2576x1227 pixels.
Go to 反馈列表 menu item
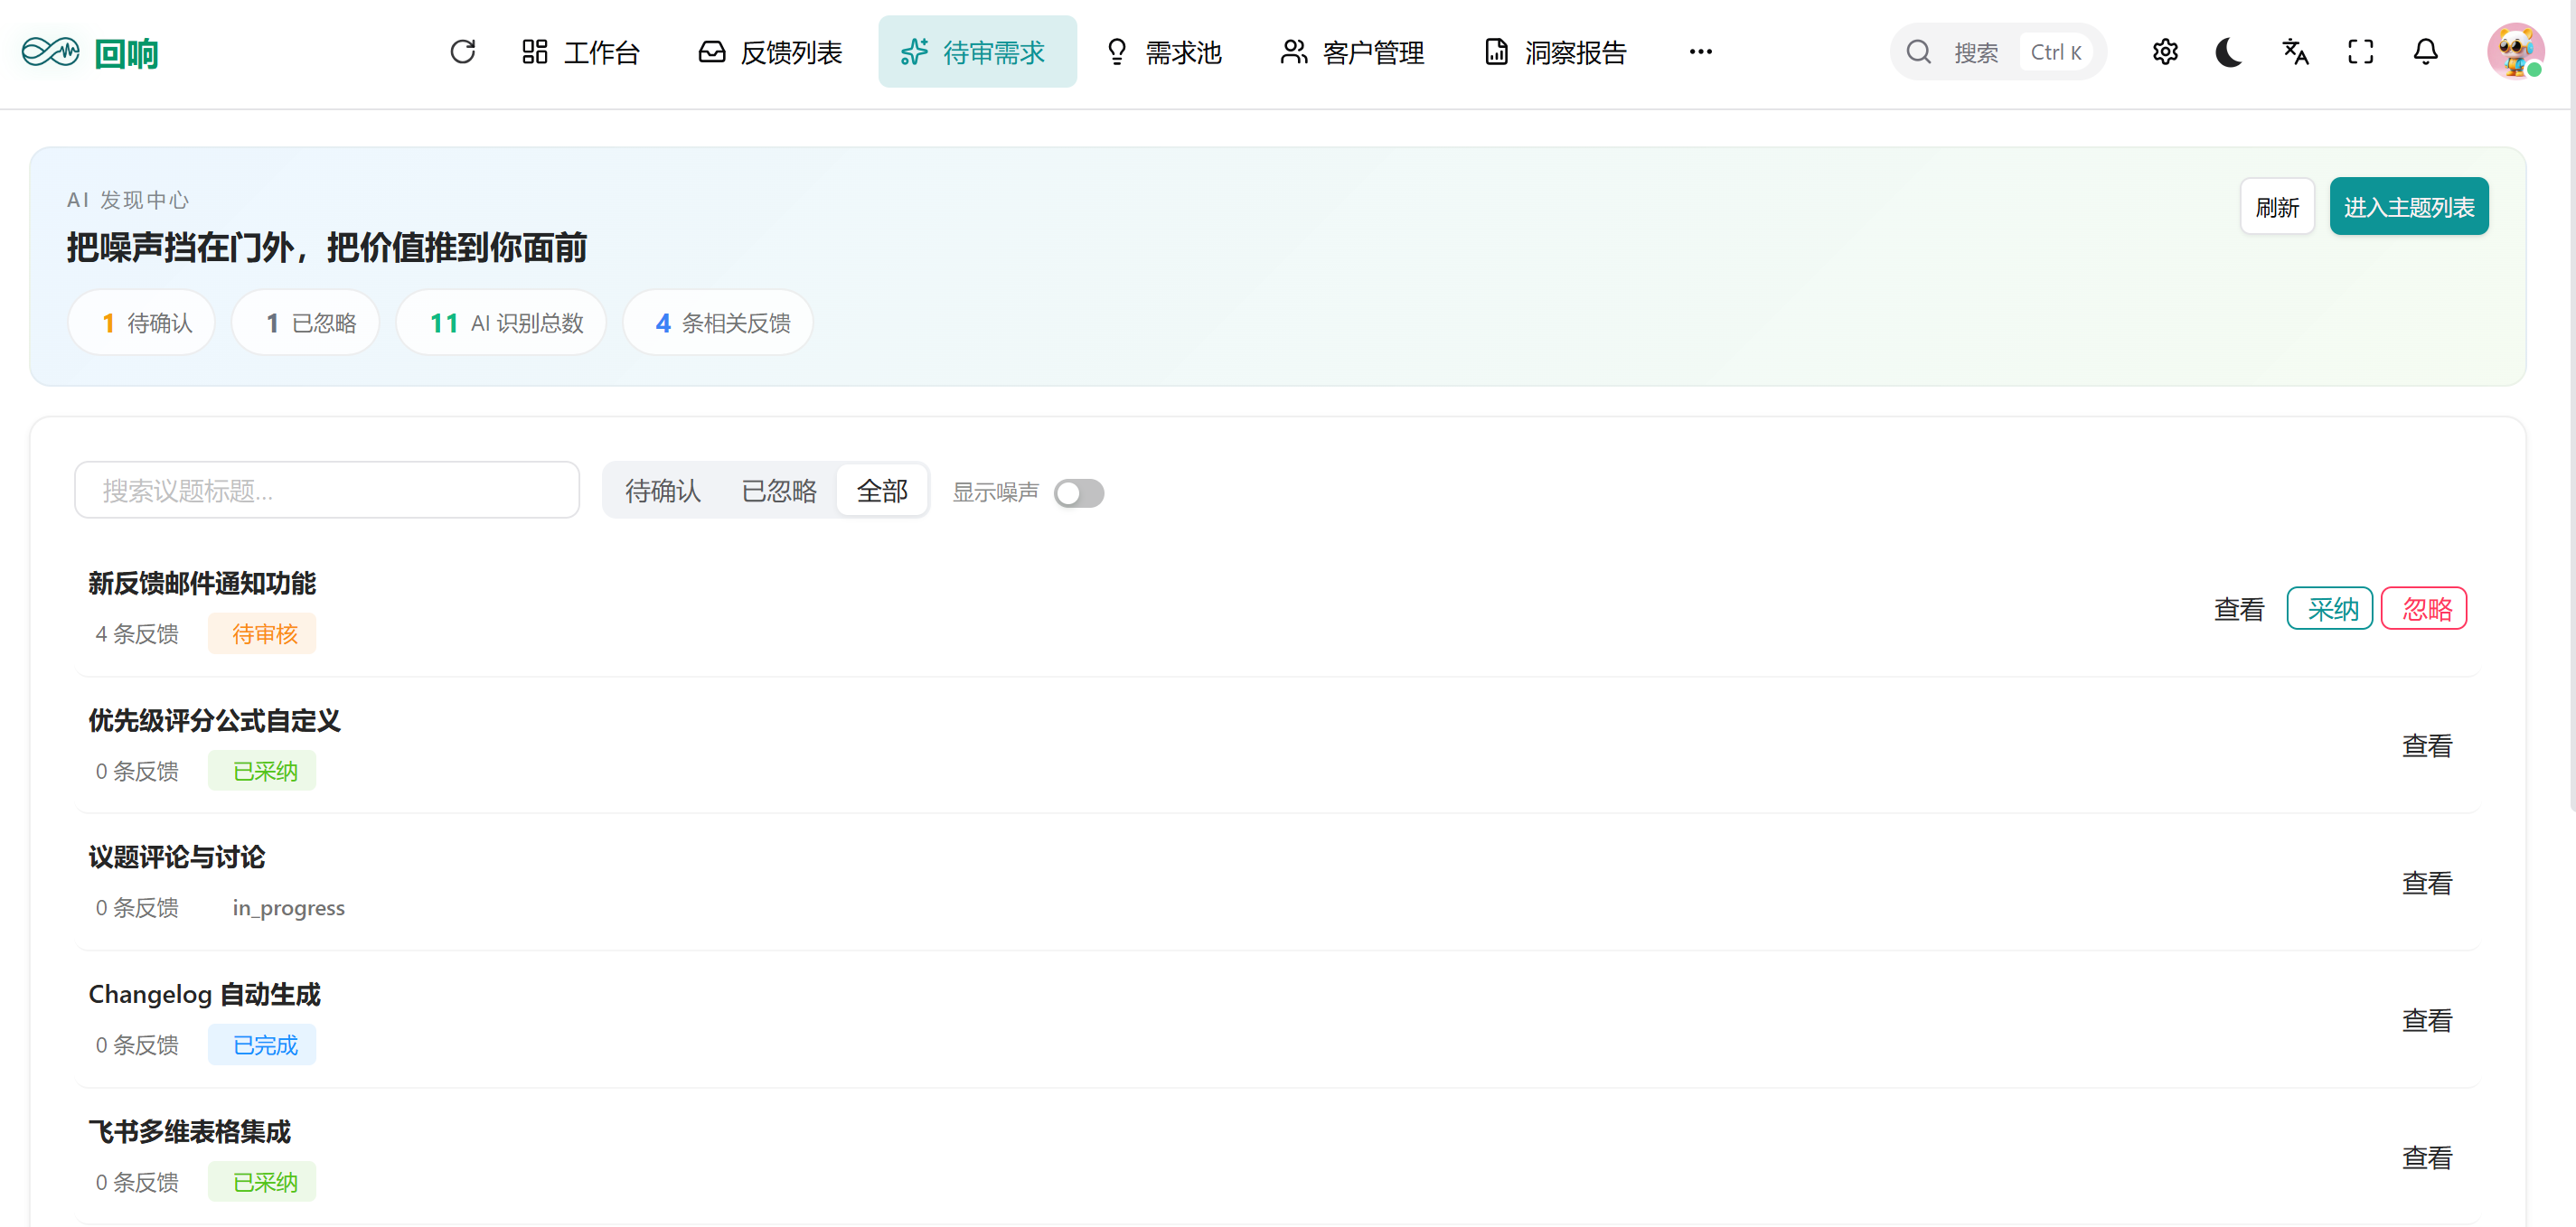770,52
